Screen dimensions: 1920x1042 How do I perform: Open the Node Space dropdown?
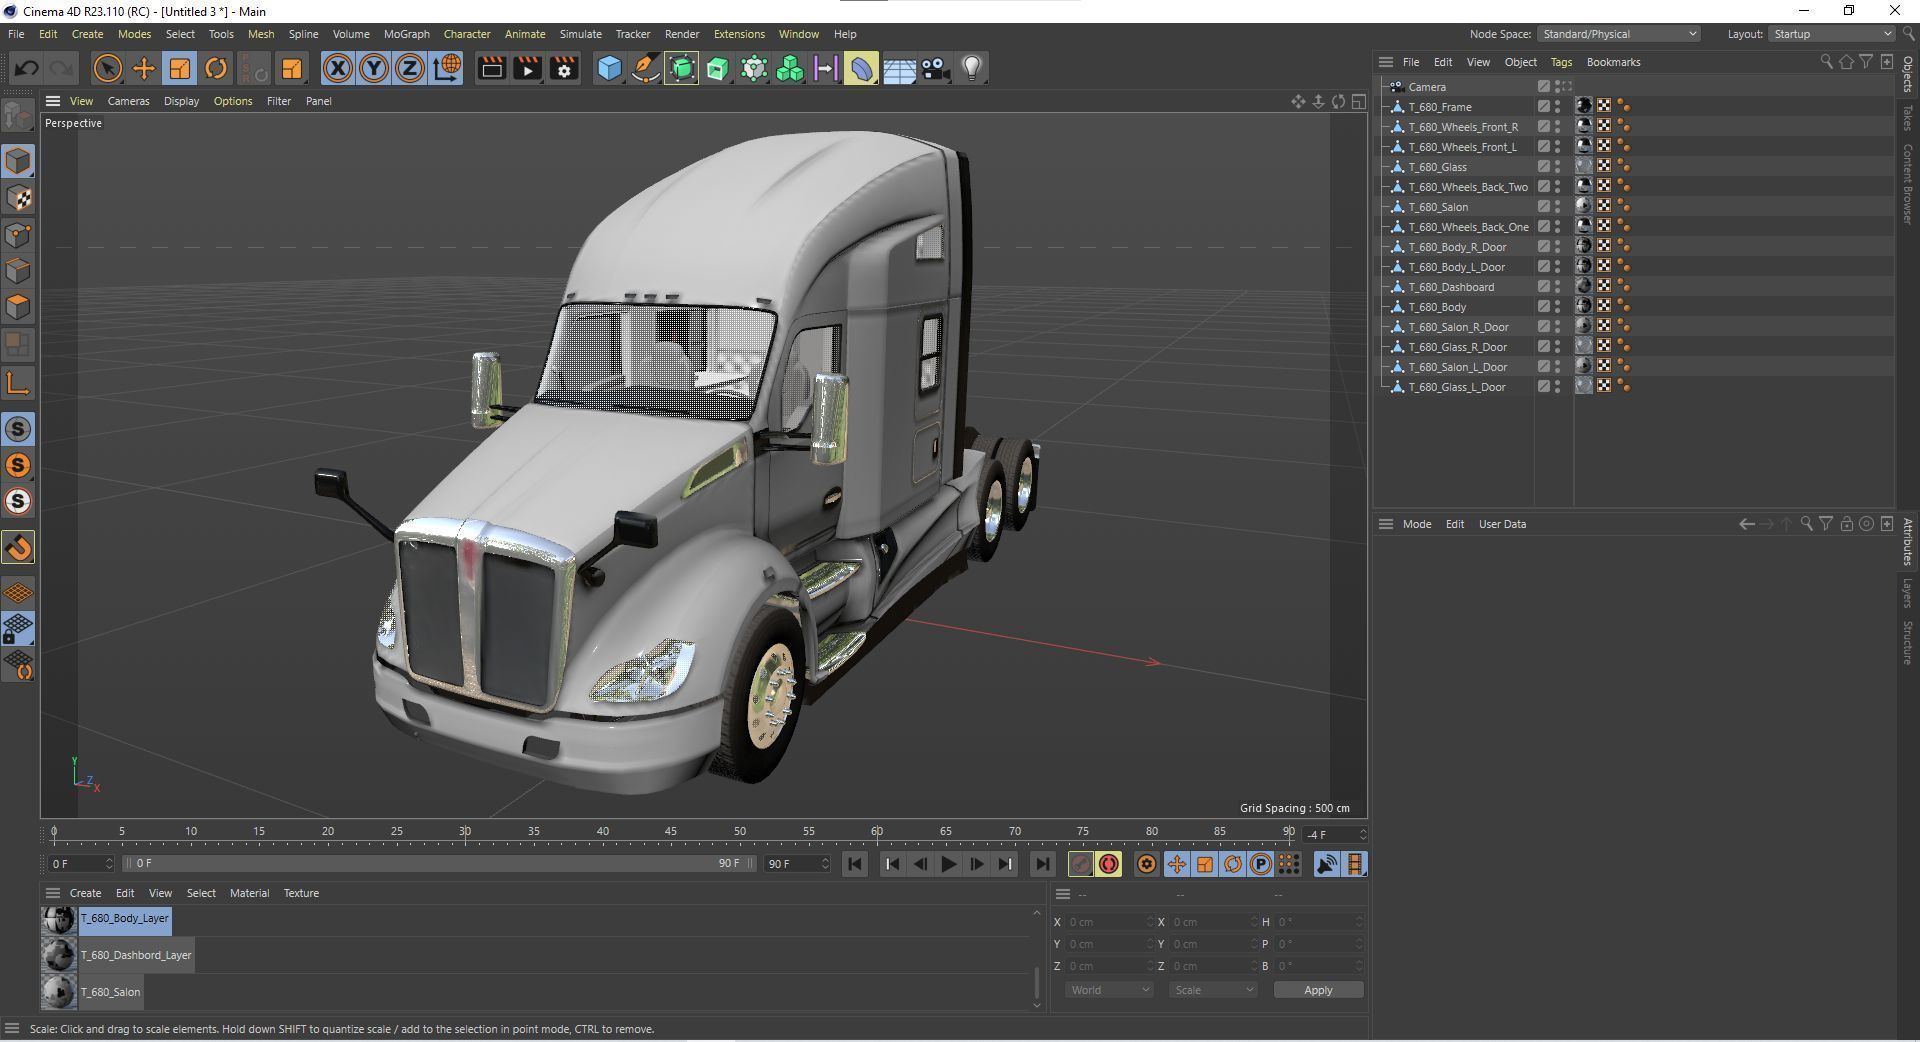[x=1618, y=34]
